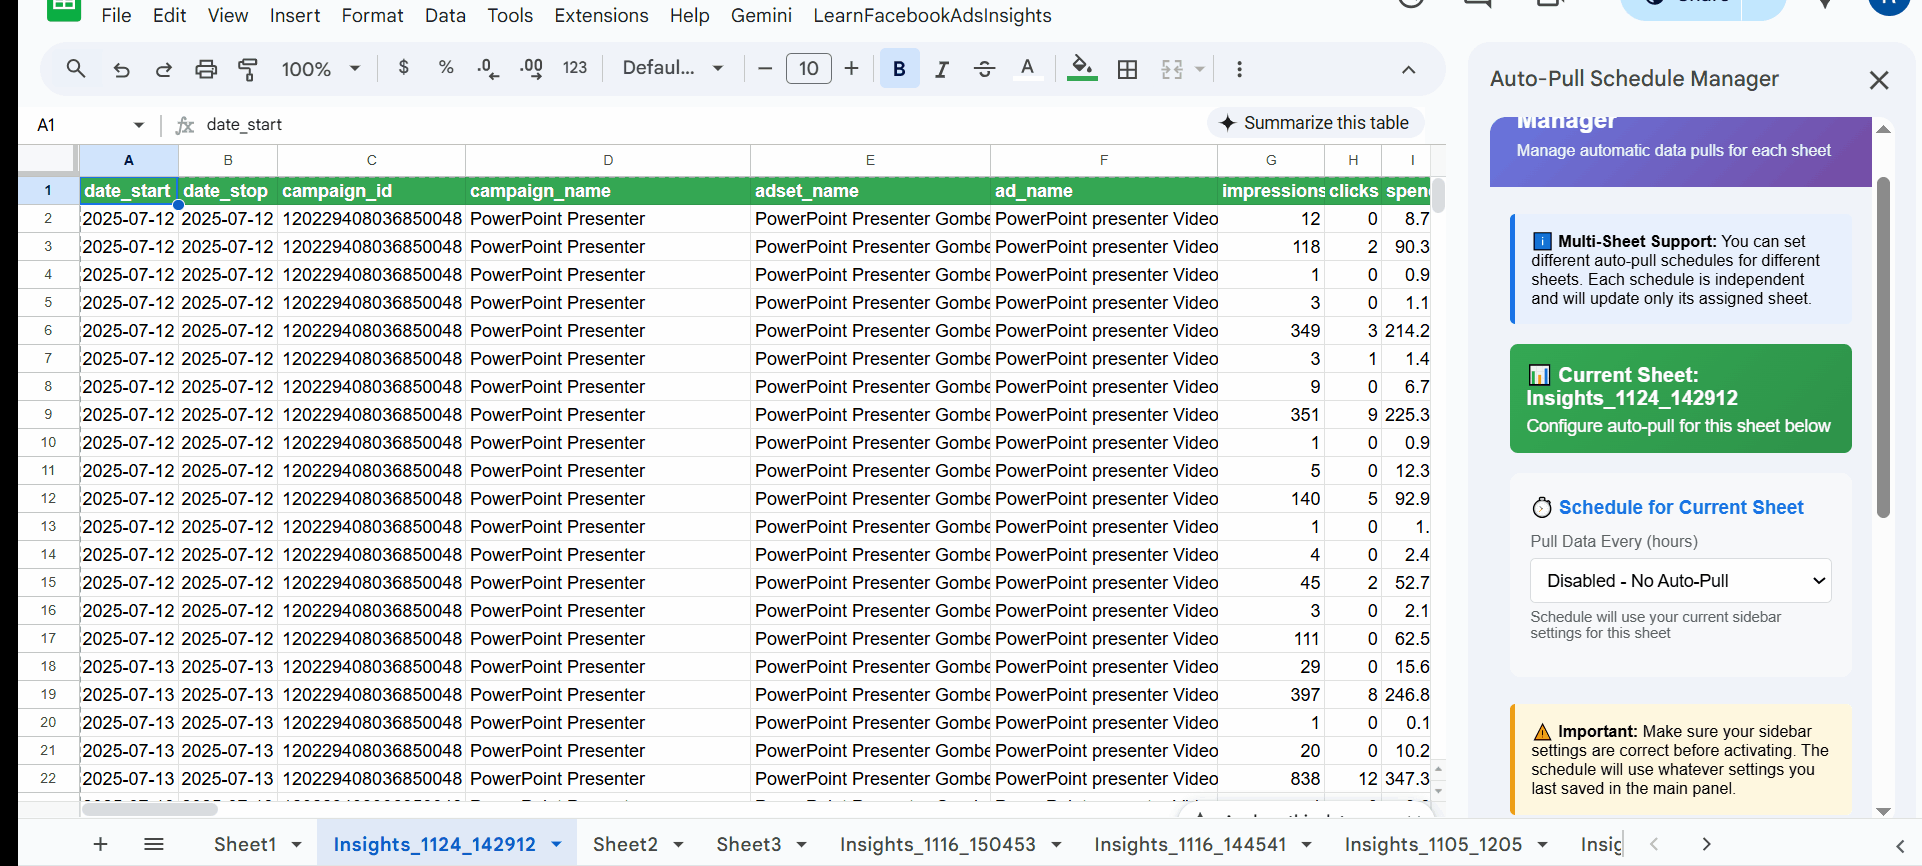Toggle Bold formatting button
1922x866 pixels.
(x=899, y=69)
